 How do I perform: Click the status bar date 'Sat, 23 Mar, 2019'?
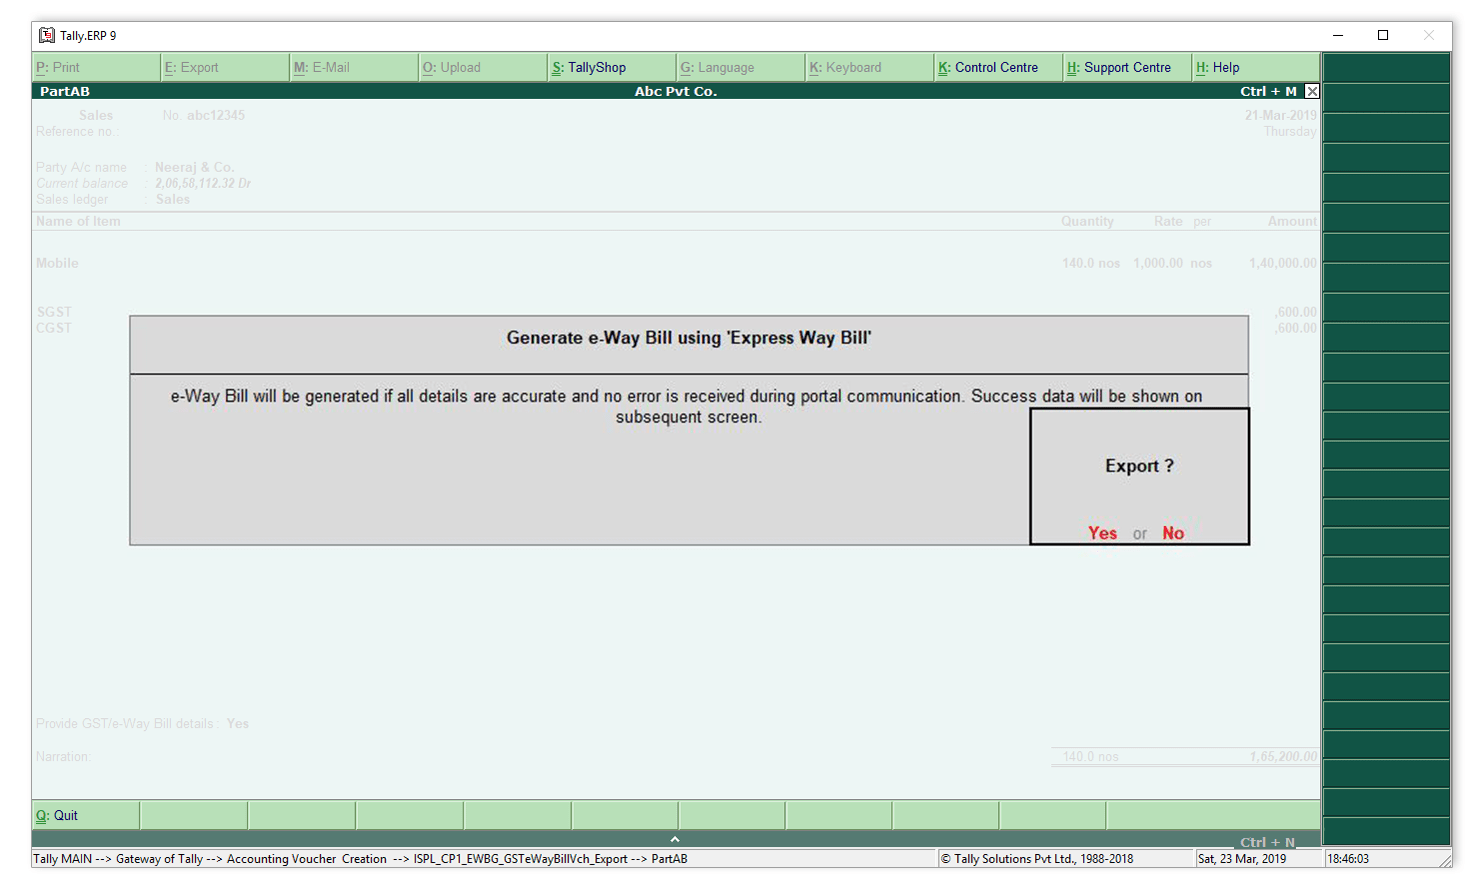point(1242,858)
